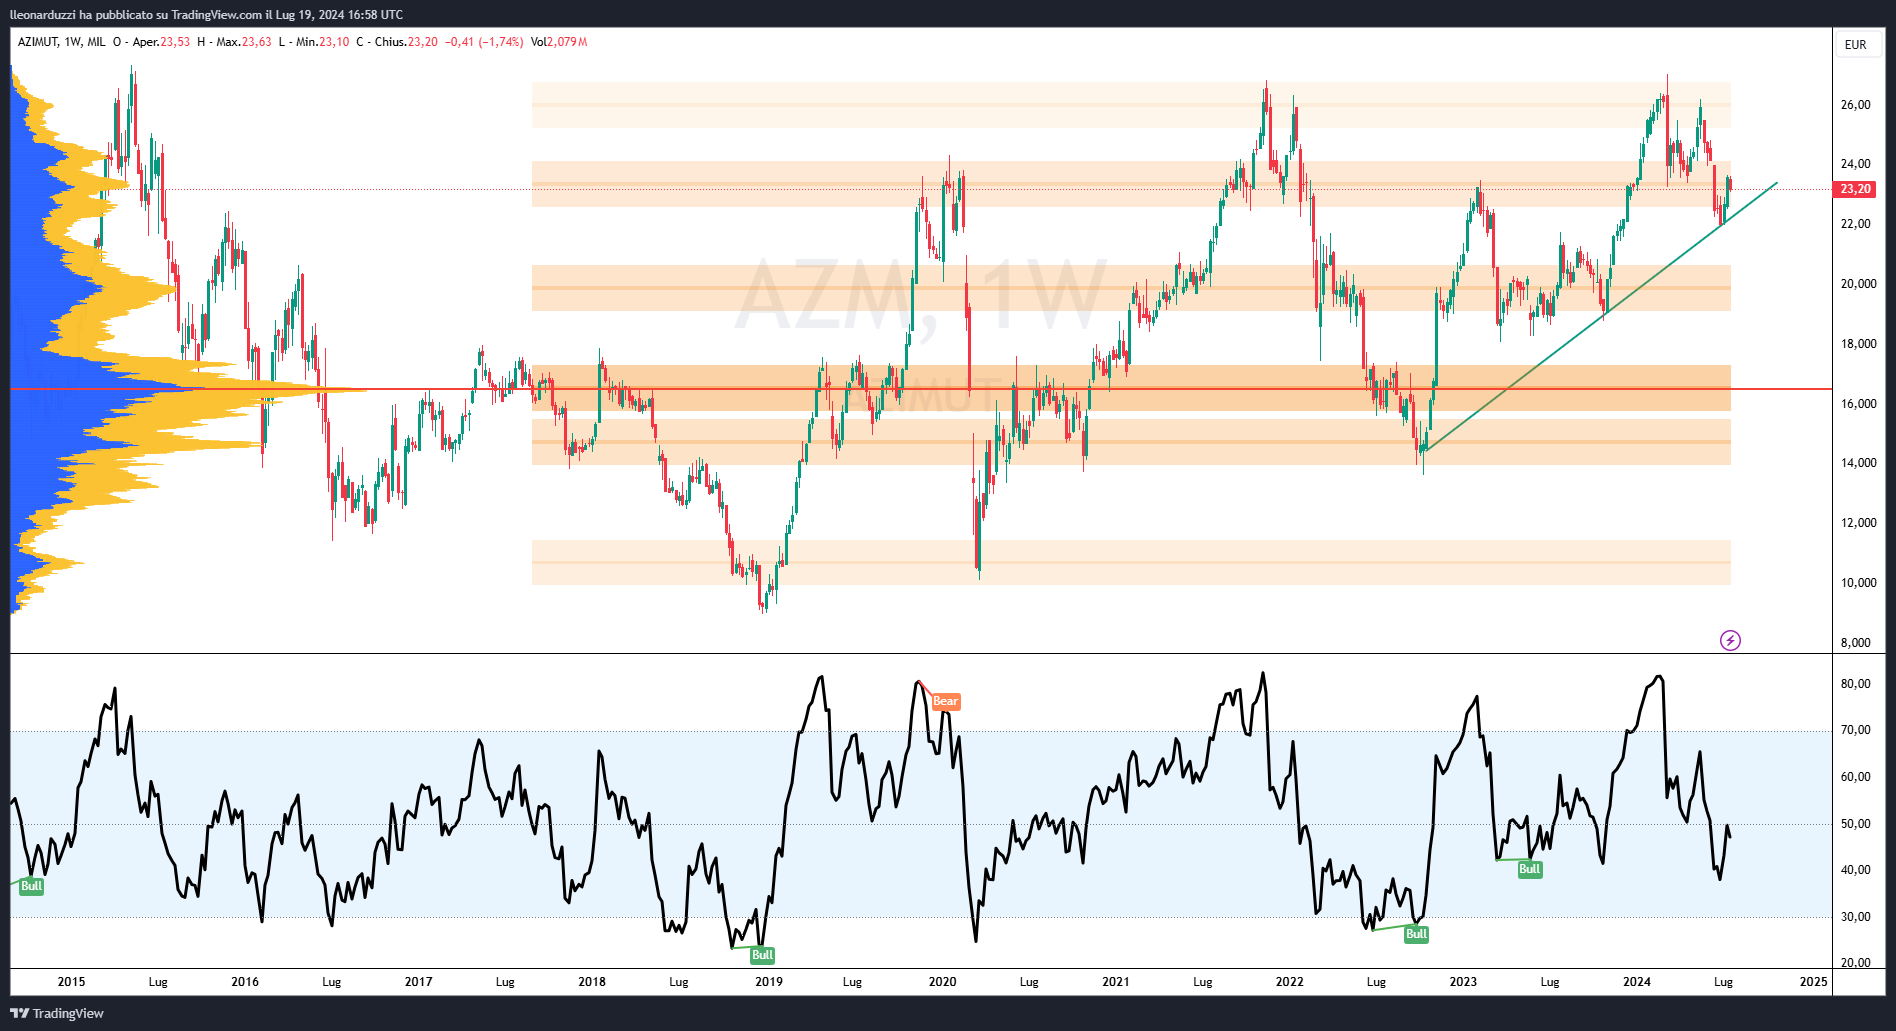
Task: Click the Bull label at far left oscillator
Action: [x=31, y=886]
